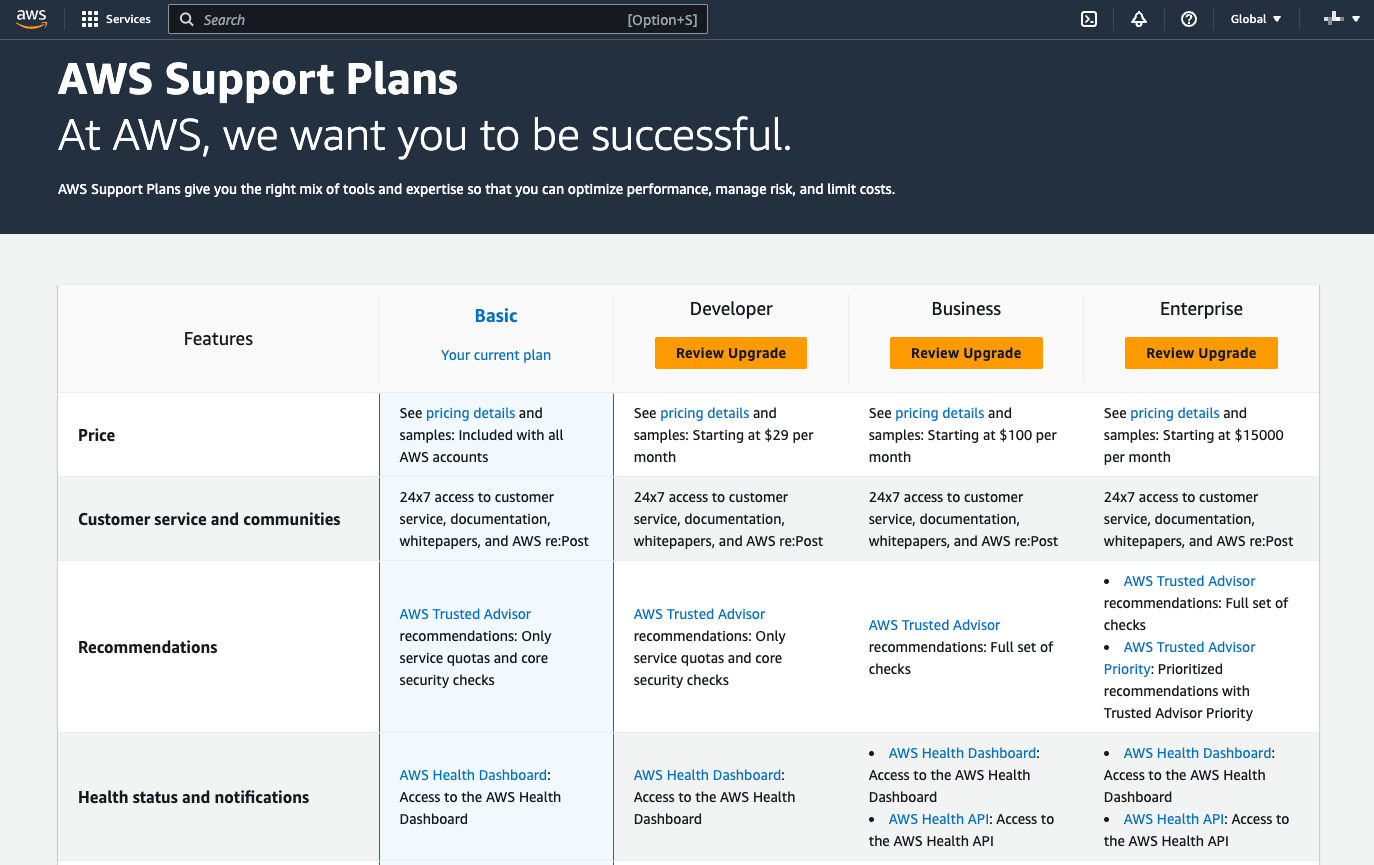
Task: Open AWS Trusted Advisor link under Business
Action: (x=934, y=625)
